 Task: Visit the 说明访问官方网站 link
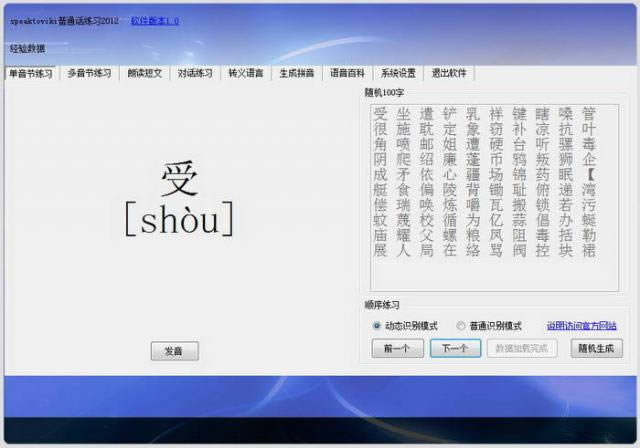click(x=581, y=326)
